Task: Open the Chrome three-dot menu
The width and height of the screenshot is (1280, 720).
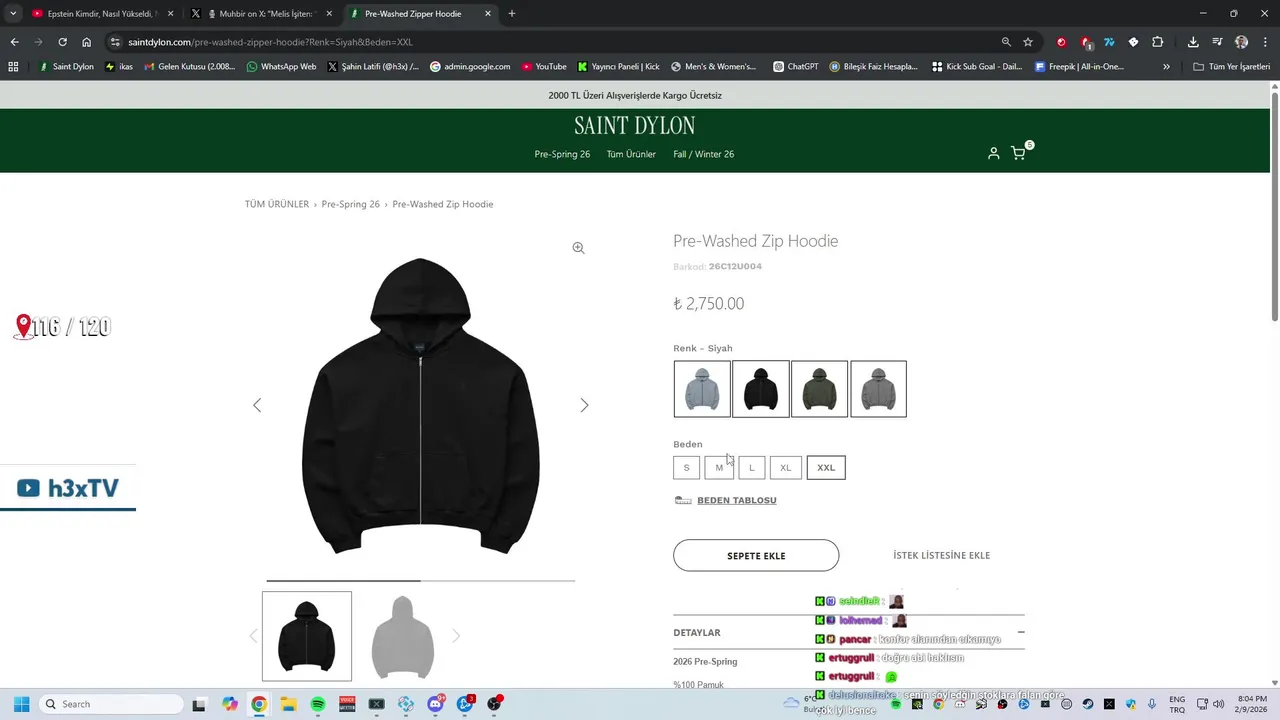Action: tap(1264, 42)
